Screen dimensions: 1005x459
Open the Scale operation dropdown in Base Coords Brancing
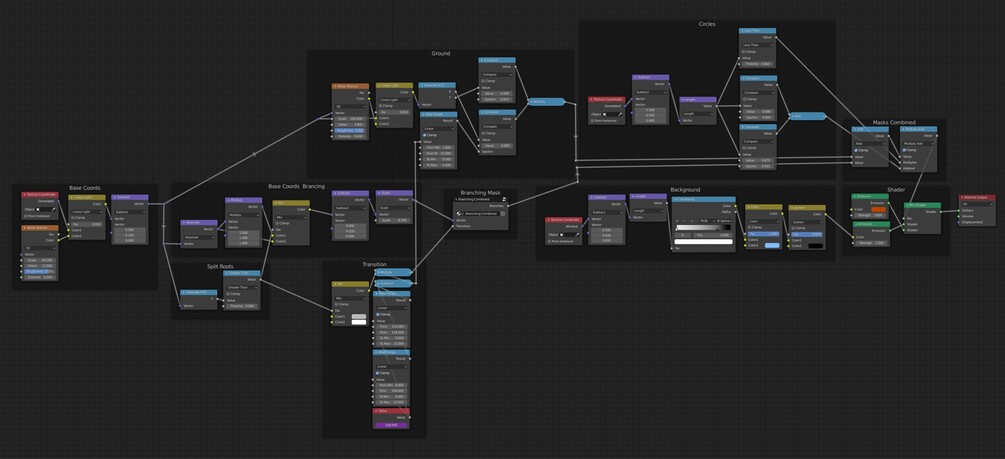click(x=394, y=208)
